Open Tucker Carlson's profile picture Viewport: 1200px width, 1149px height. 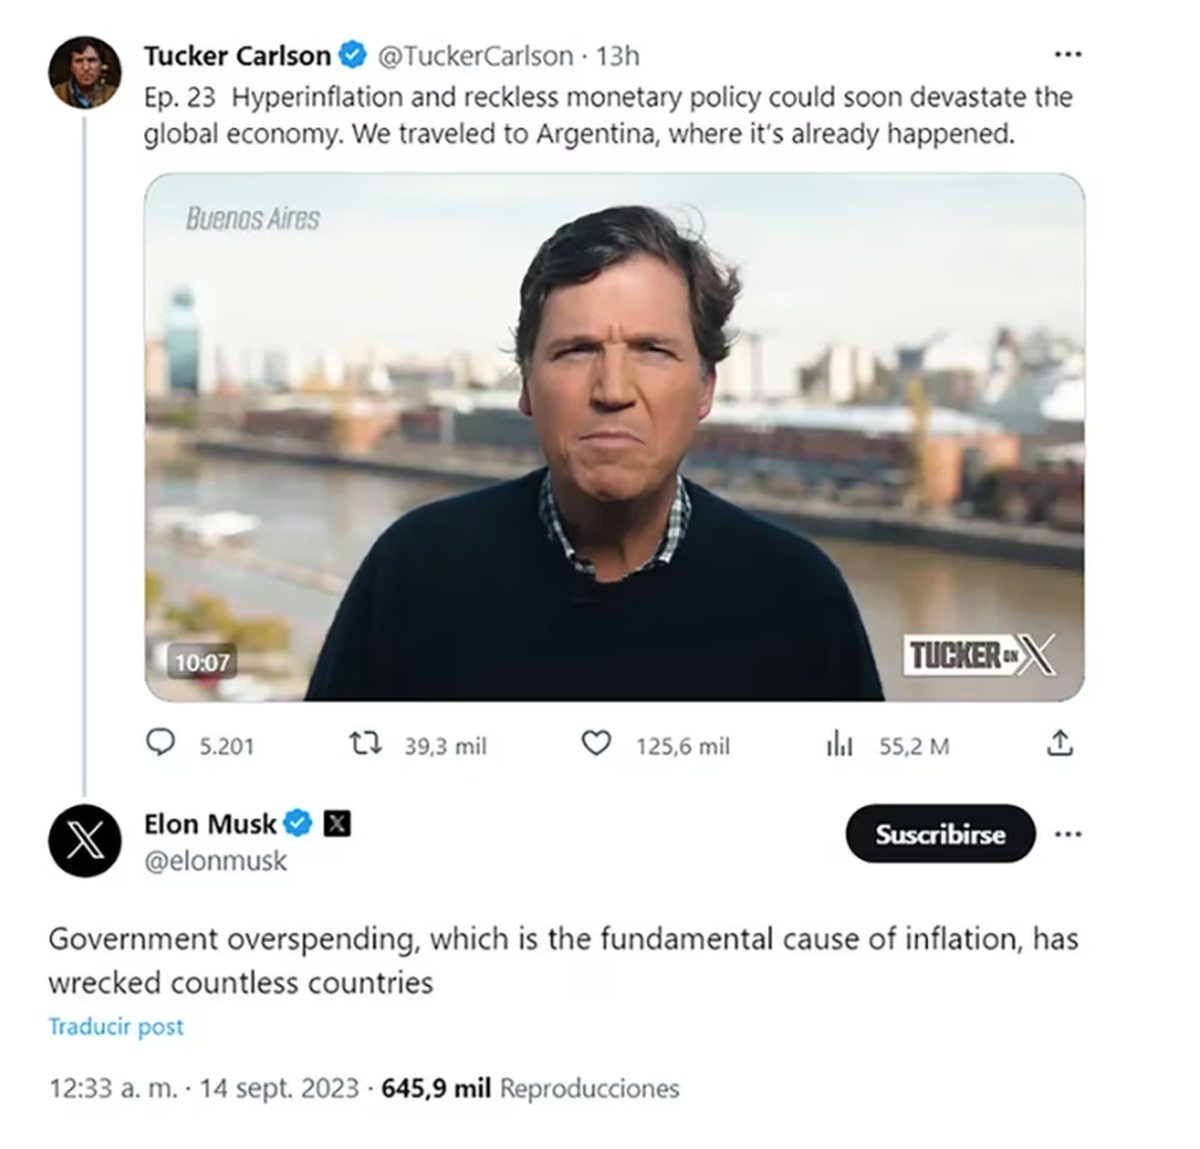pyautogui.click(x=85, y=73)
